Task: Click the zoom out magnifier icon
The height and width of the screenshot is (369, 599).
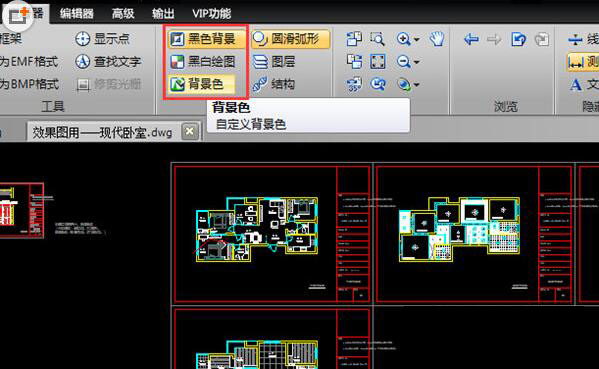Action: (403, 62)
